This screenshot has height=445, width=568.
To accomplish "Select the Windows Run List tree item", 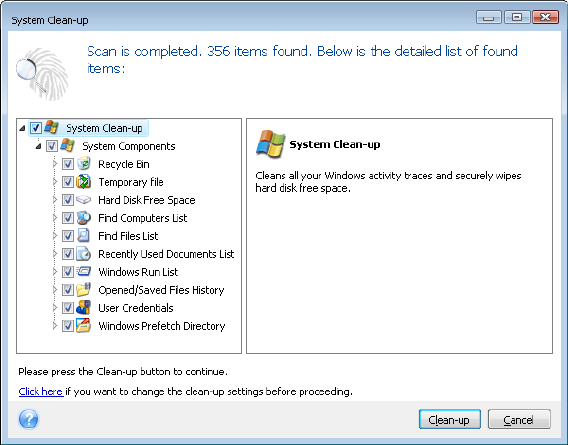I will (138, 272).
